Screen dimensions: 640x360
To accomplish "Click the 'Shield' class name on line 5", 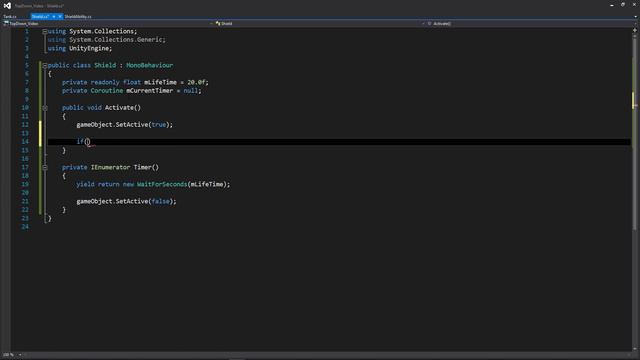I will (x=105, y=65).
